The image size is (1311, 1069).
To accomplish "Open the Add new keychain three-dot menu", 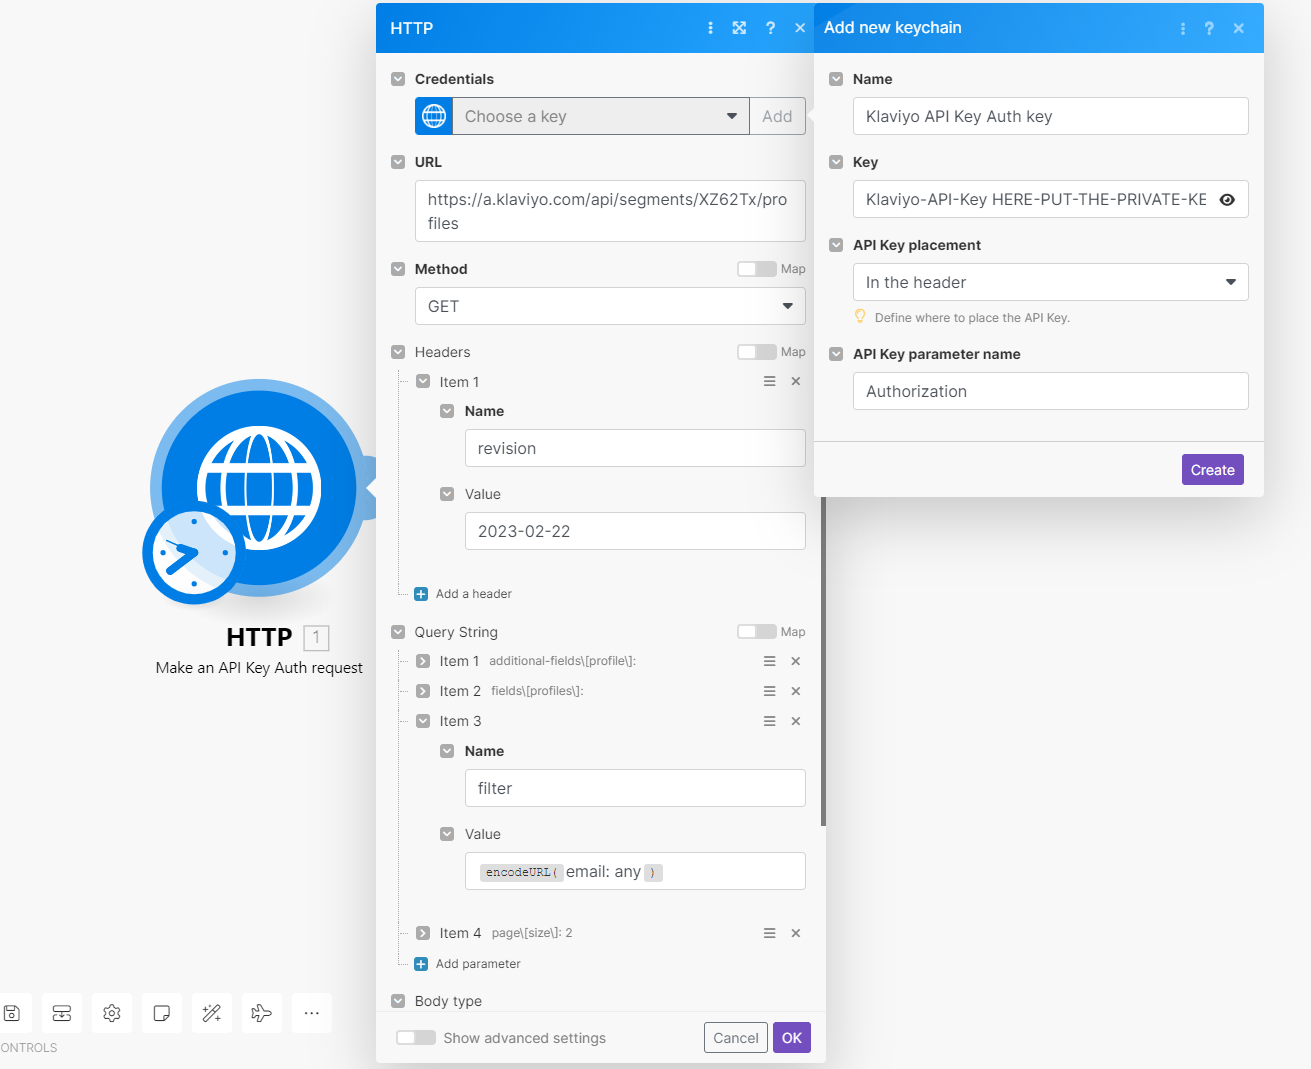I will point(1183,28).
